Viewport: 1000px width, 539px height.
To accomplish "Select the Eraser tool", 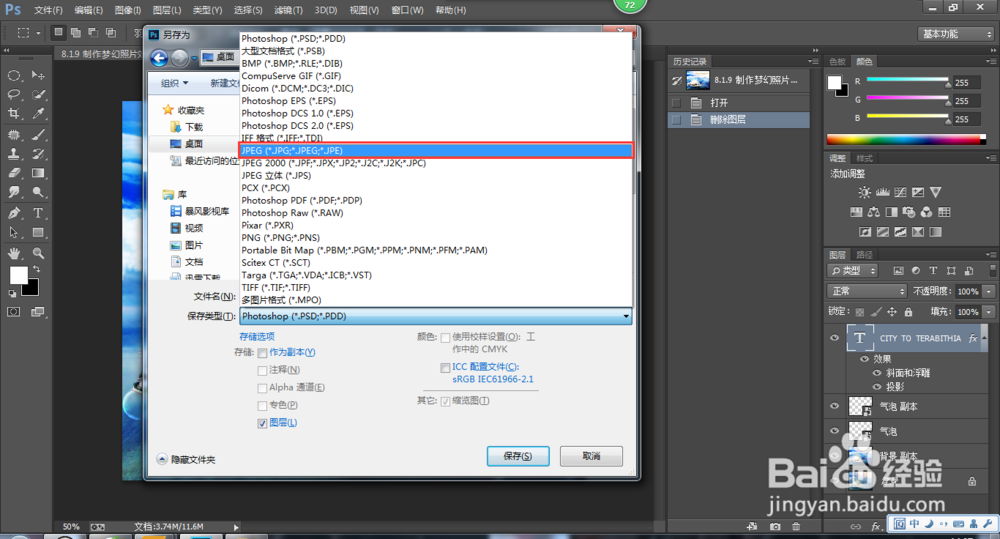I will (x=13, y=173).
